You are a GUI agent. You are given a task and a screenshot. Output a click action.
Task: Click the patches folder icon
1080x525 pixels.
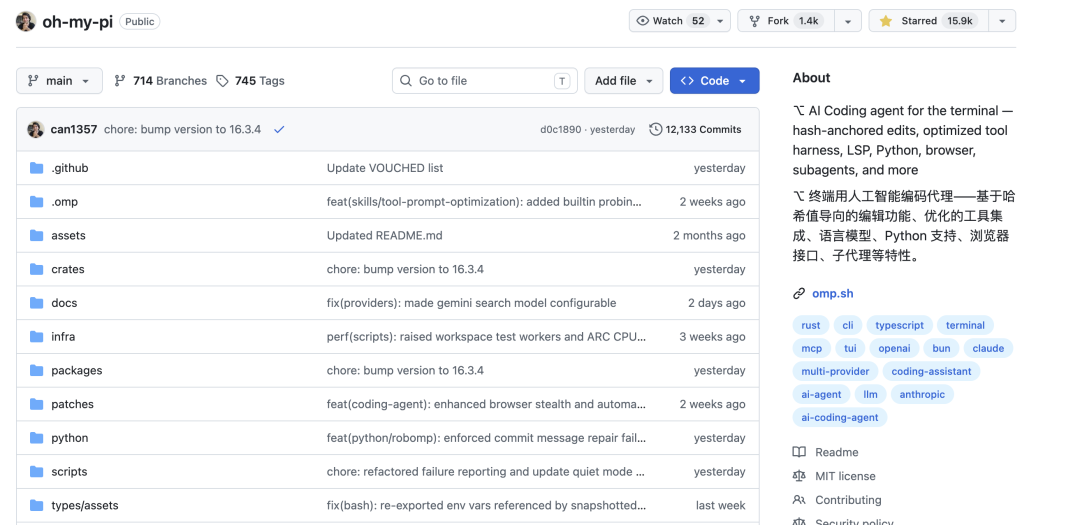click(37, 404)
